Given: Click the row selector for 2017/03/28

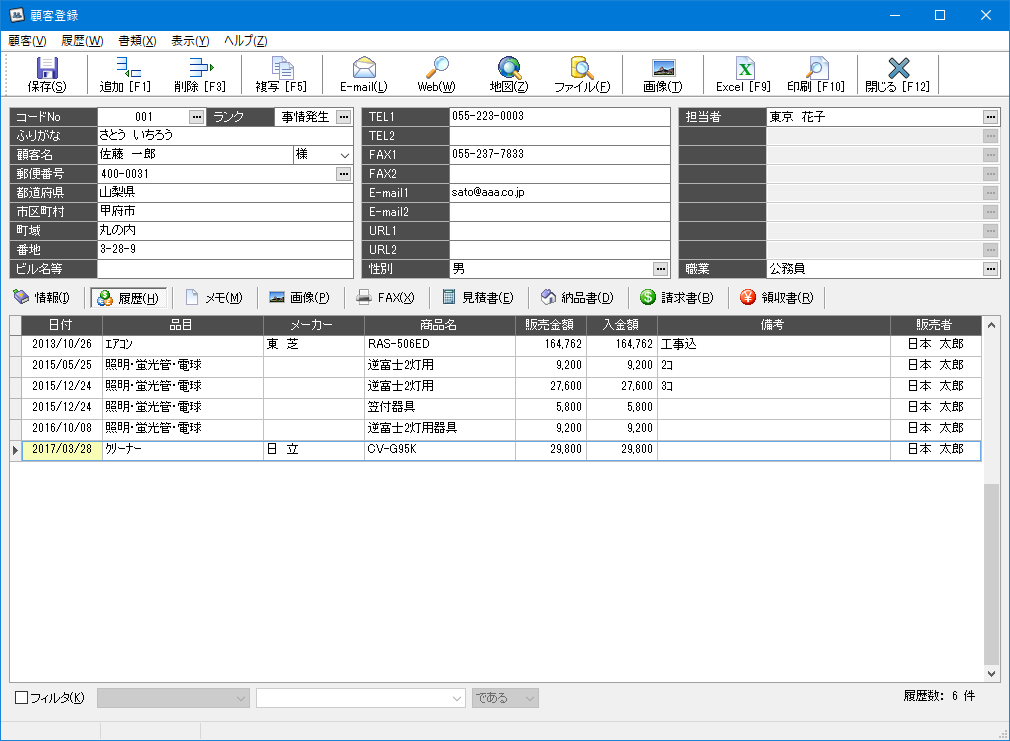Looking at the screenshot, I should pyautogui.click(x=15, y=450).
